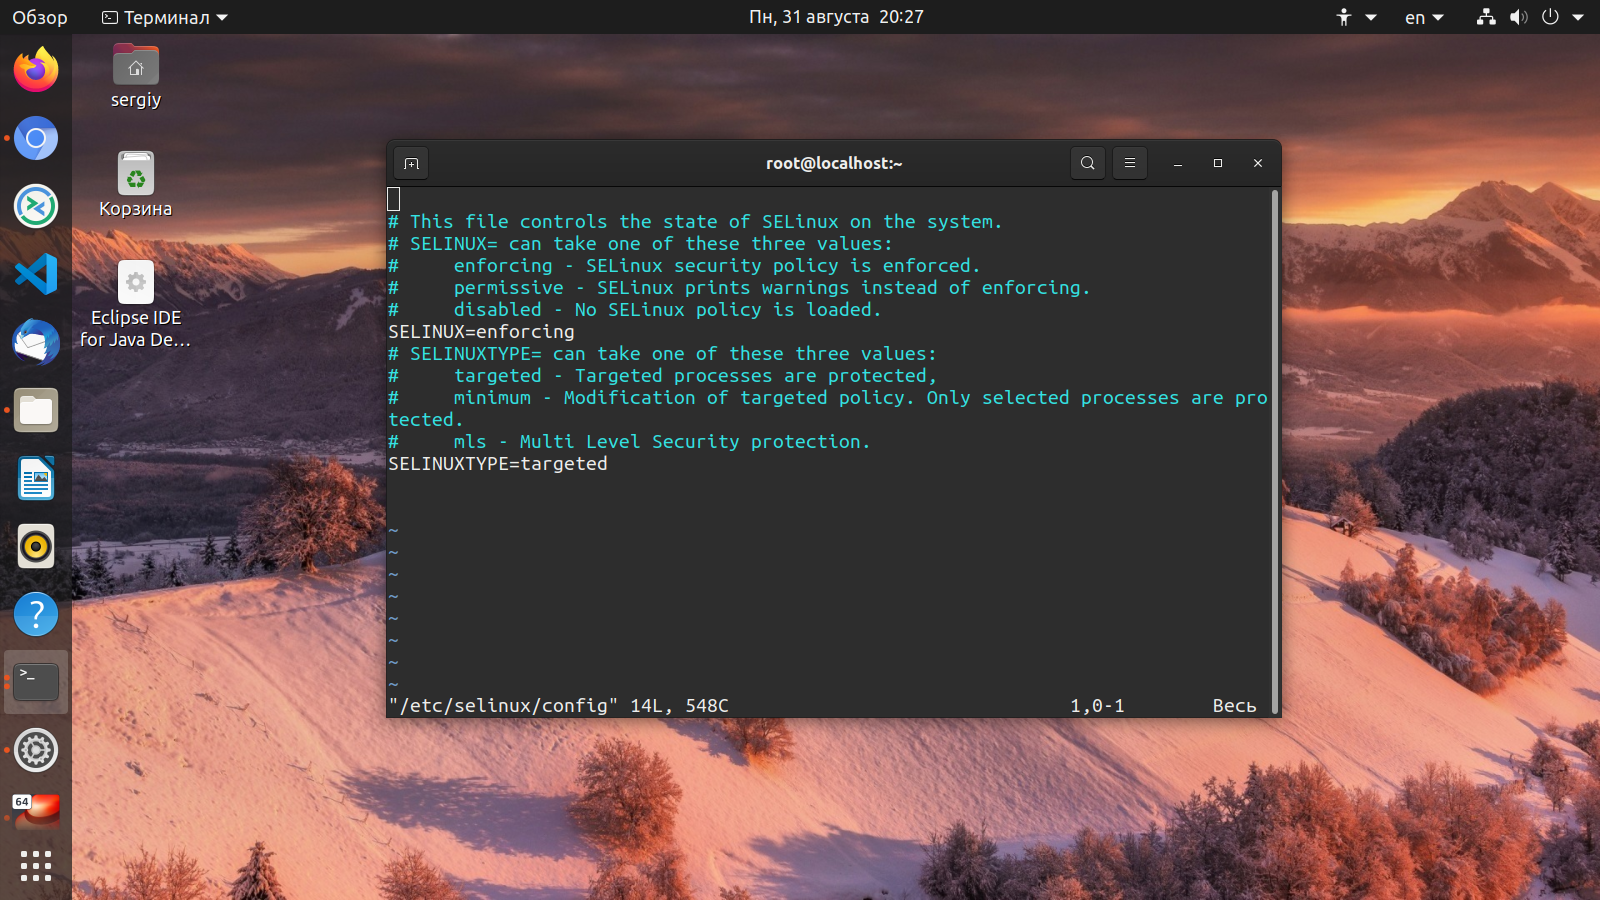1600x900 pixels.
Task: Open the en keyboard layout dropdown
Action: coord(1424,17)
